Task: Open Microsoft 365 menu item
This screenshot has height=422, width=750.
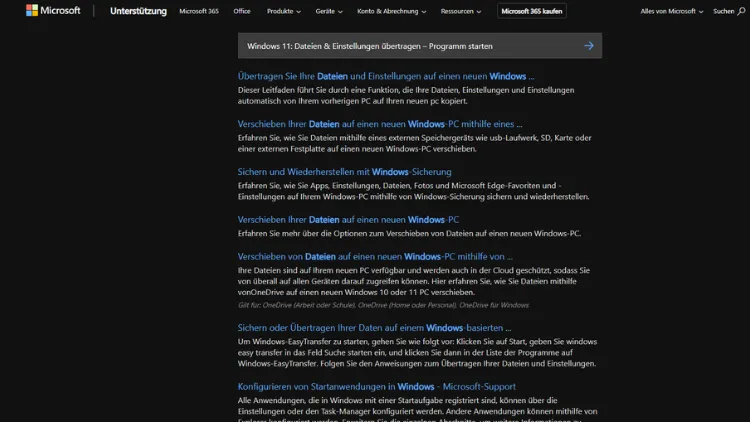Action: click(x=199, y=11)
